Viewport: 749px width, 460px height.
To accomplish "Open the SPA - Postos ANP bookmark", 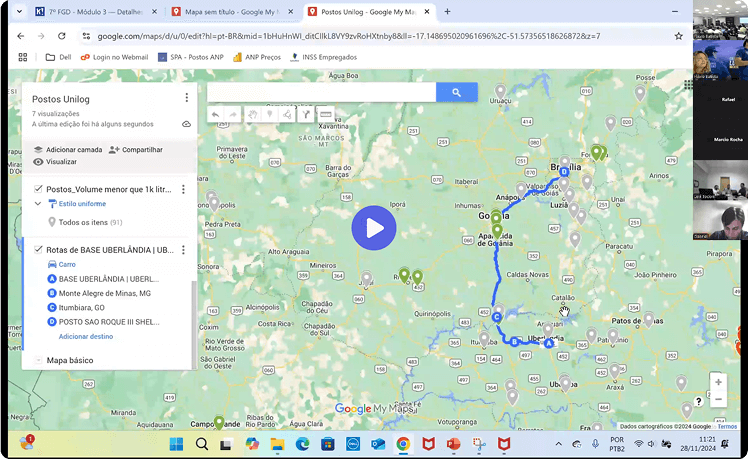I will click(191, 57).
